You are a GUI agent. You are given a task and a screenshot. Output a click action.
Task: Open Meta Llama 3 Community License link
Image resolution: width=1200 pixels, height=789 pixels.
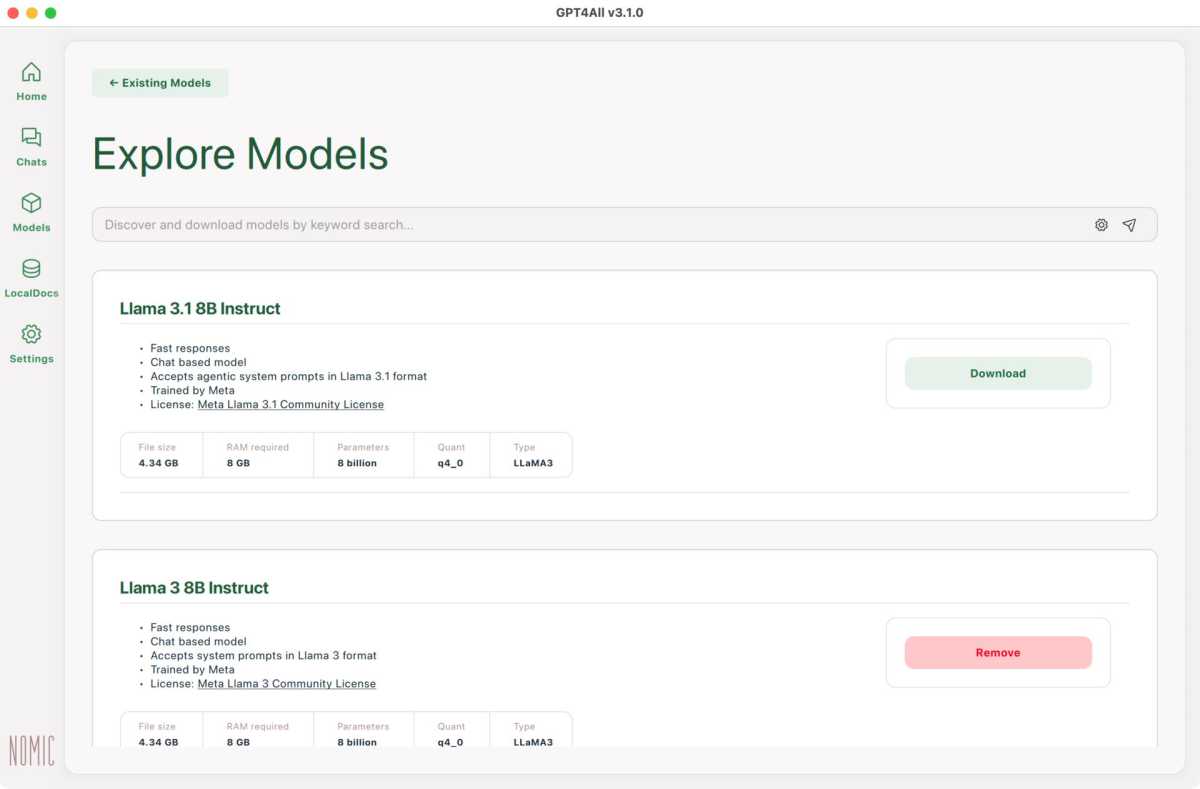286,684
